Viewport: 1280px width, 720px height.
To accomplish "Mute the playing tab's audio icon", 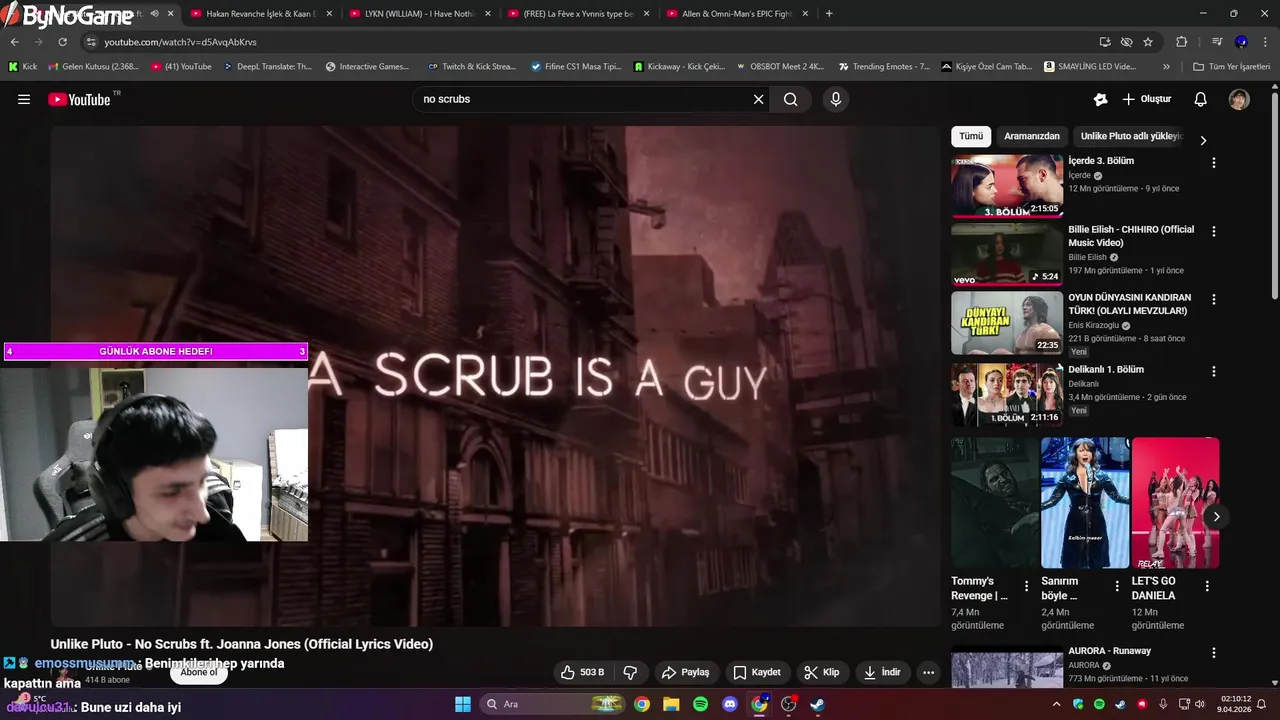I will pos(154,14).
